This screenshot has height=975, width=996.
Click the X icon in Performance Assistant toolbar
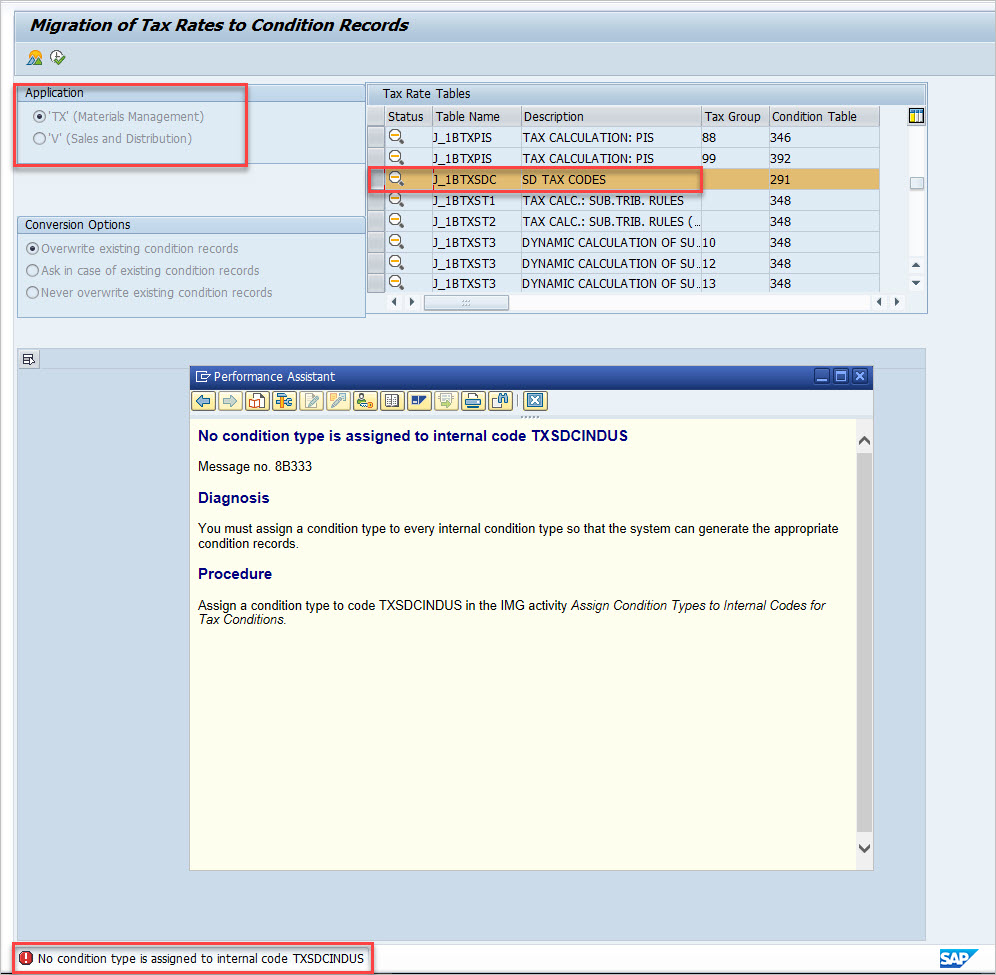[x=535, y=401]
